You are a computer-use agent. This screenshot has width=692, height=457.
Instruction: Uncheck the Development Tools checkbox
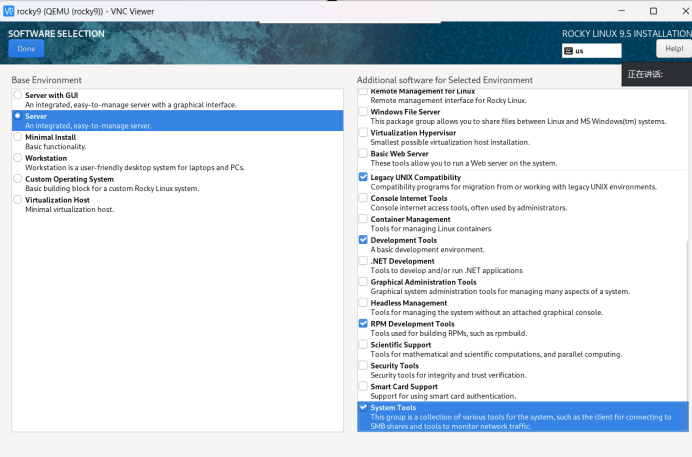[x=363, y=240]
